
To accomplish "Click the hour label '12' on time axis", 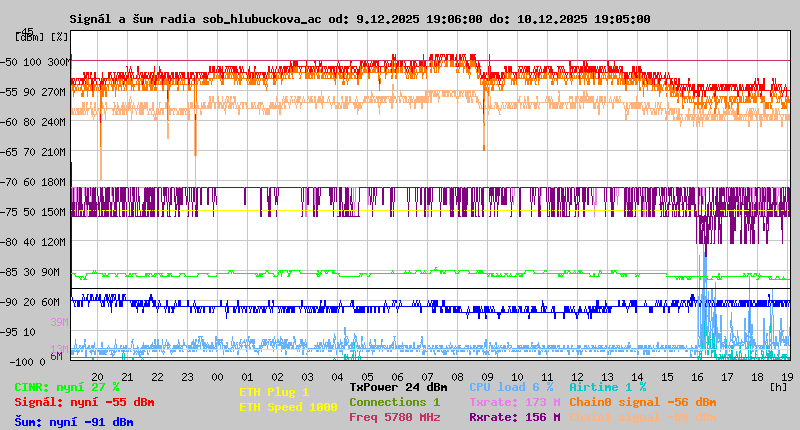I will click(x=578, y=377).
